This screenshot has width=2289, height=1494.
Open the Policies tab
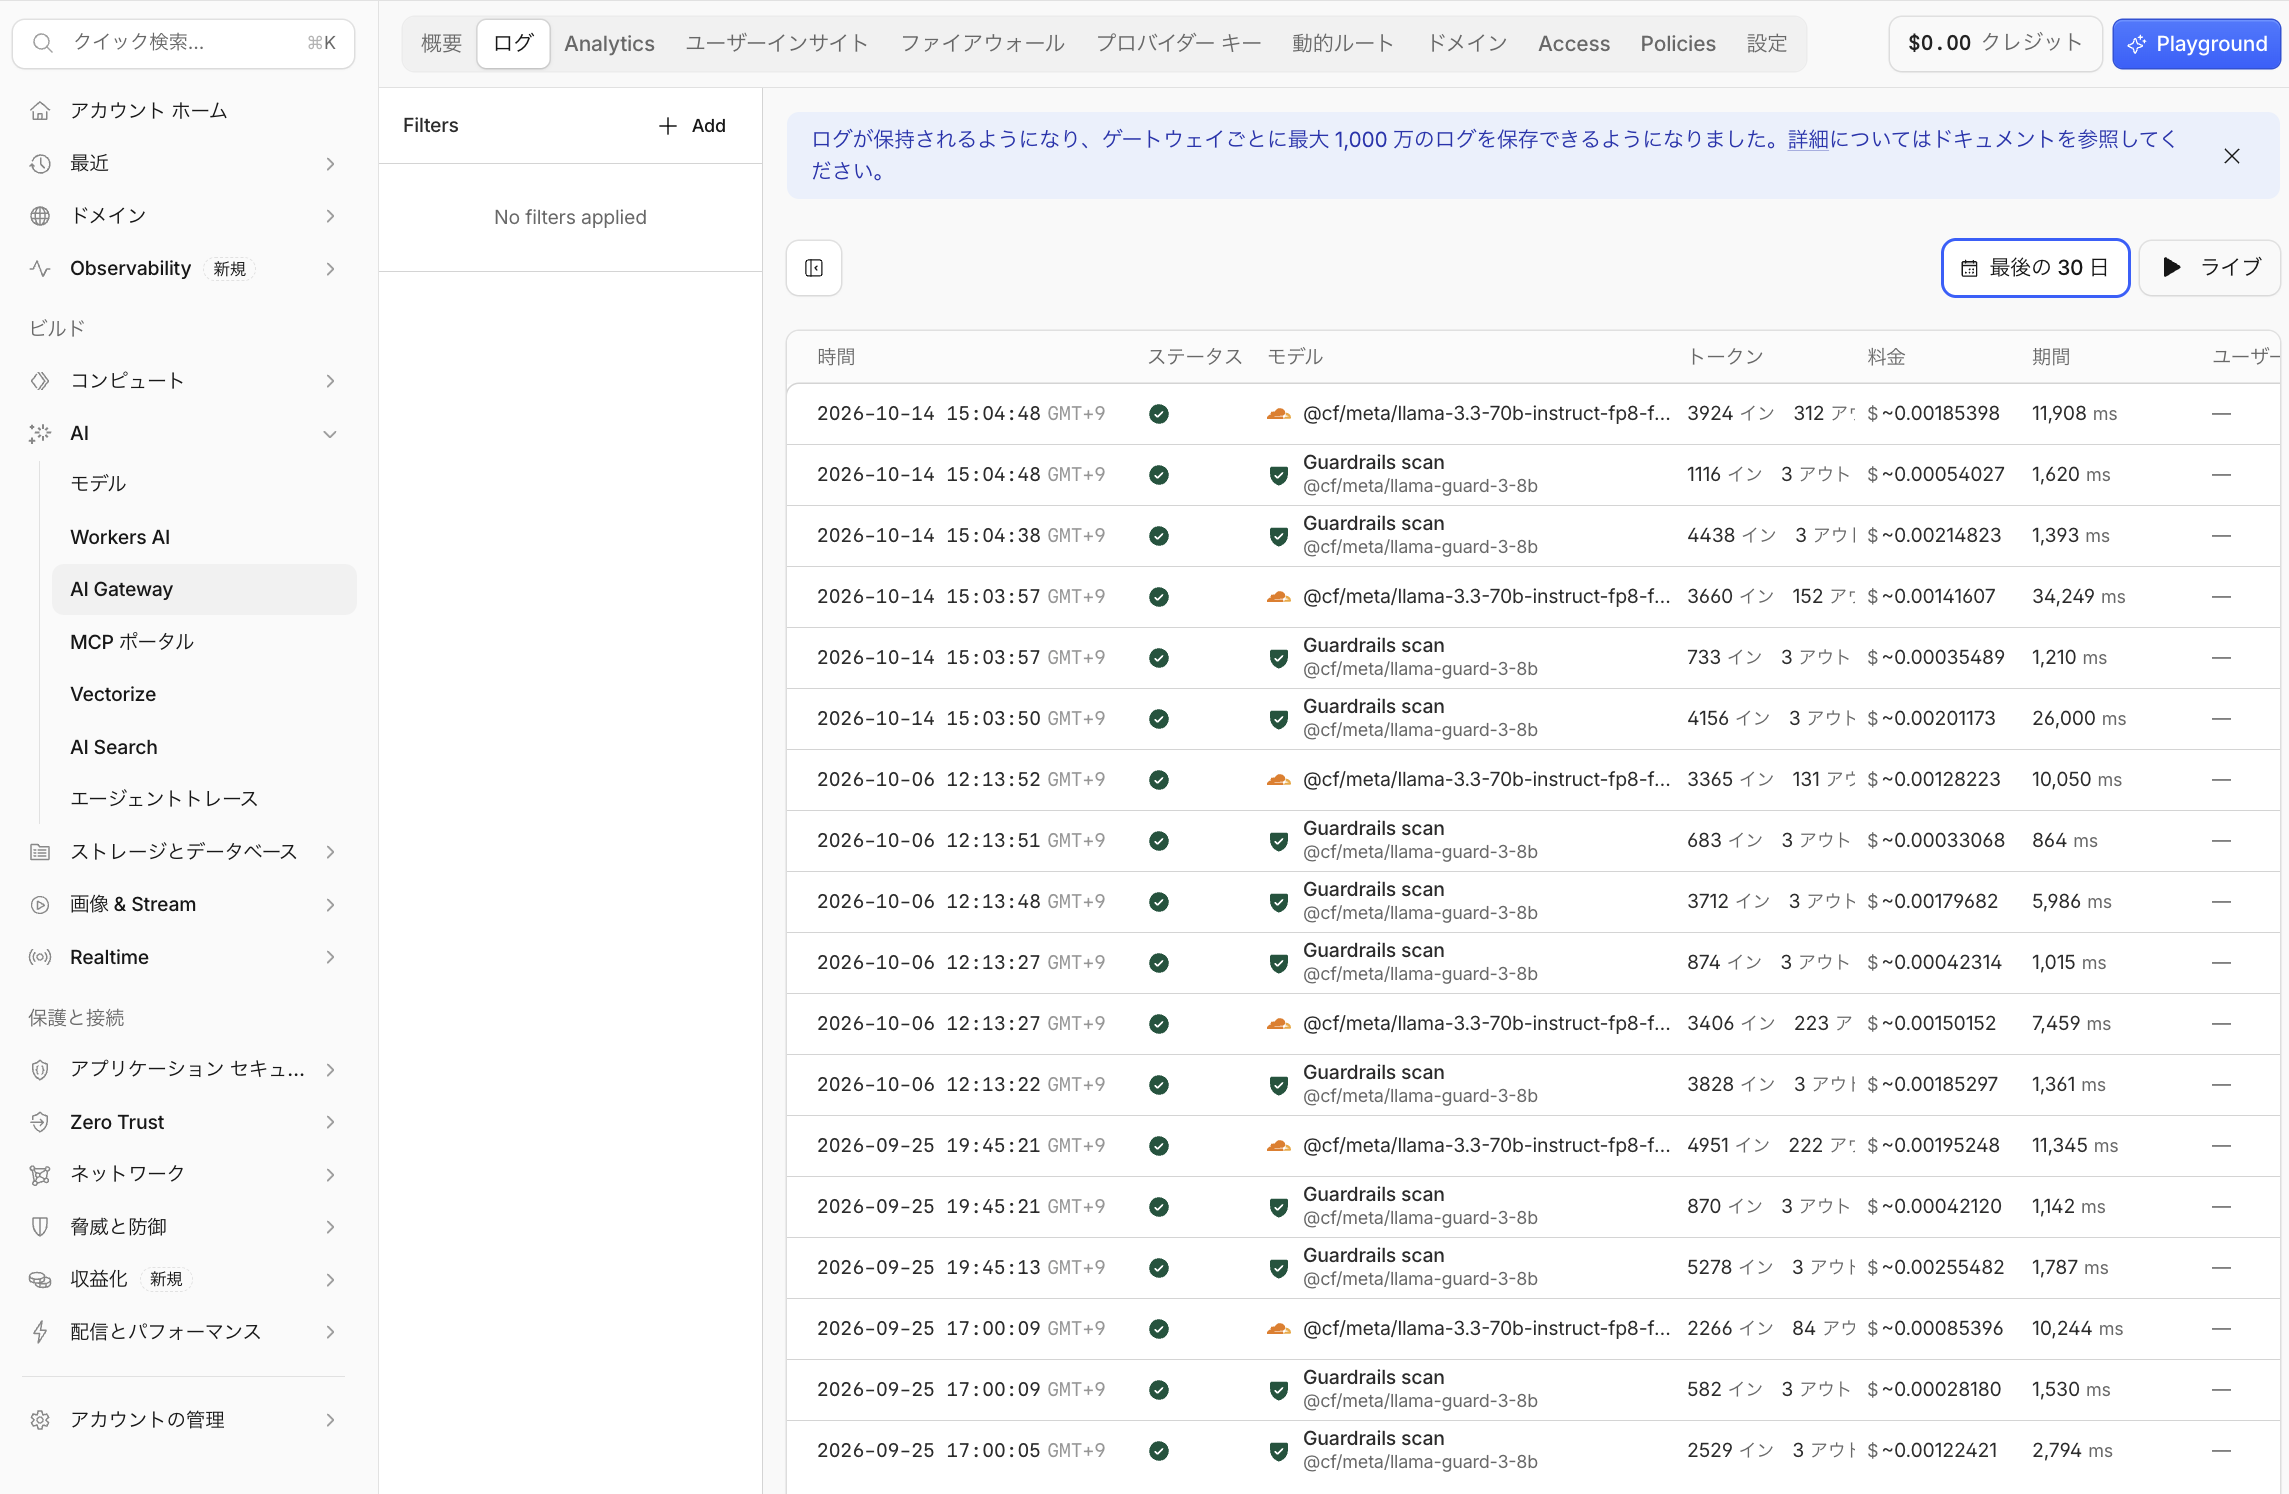1677,44
